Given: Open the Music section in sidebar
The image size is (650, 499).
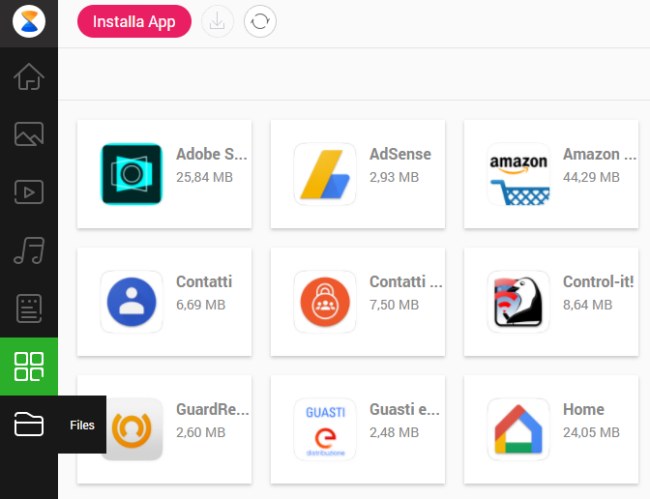Looking at the screenshot, I should coord(29,250).
